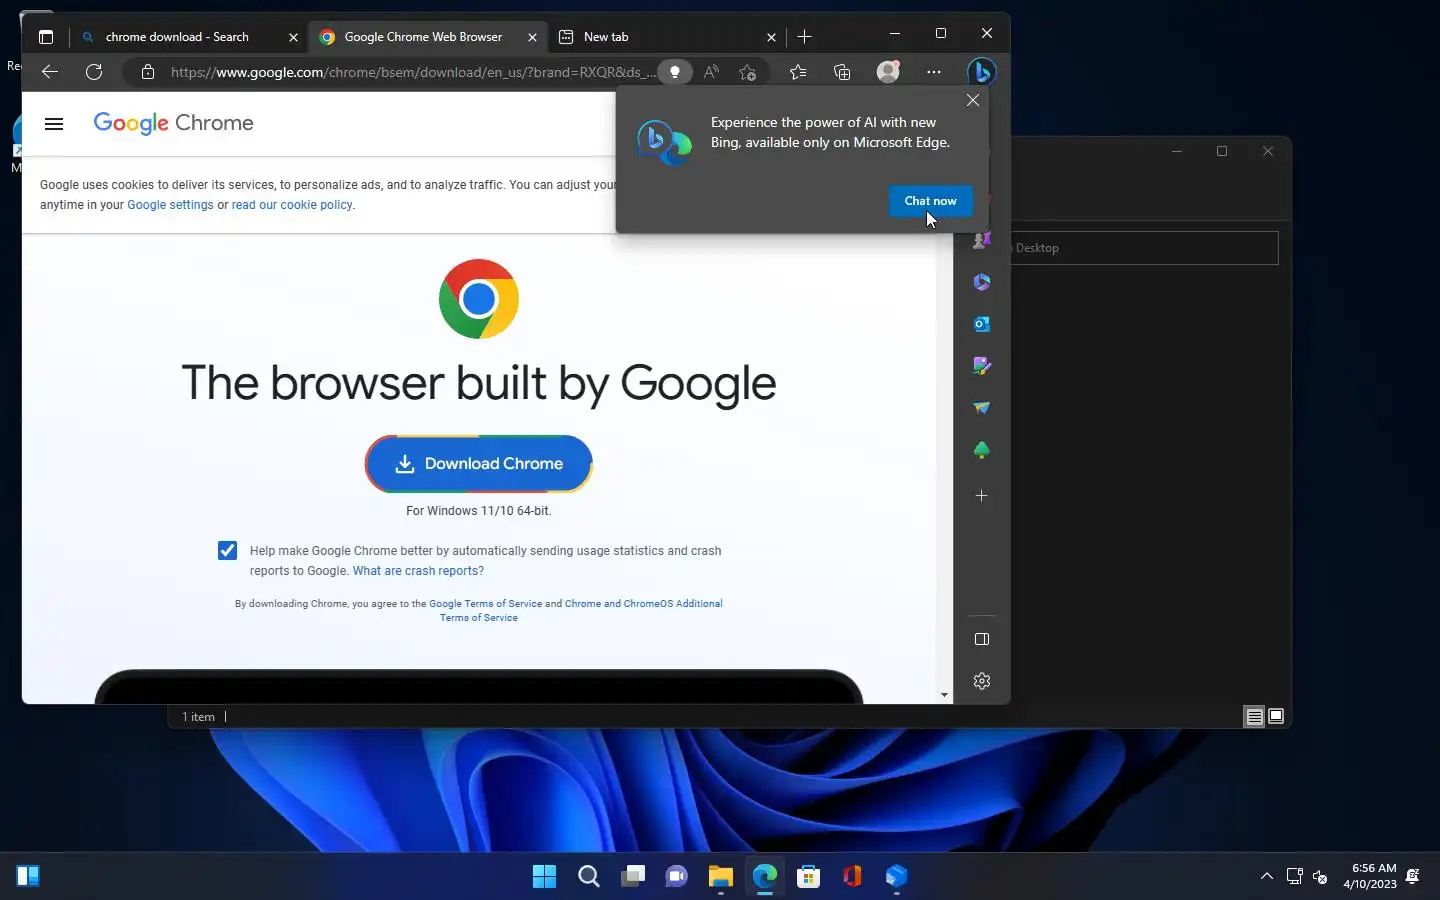1440x900 pixels.
Task: Open Google Chrome page hamburger menu
Action: coord(54,124)
